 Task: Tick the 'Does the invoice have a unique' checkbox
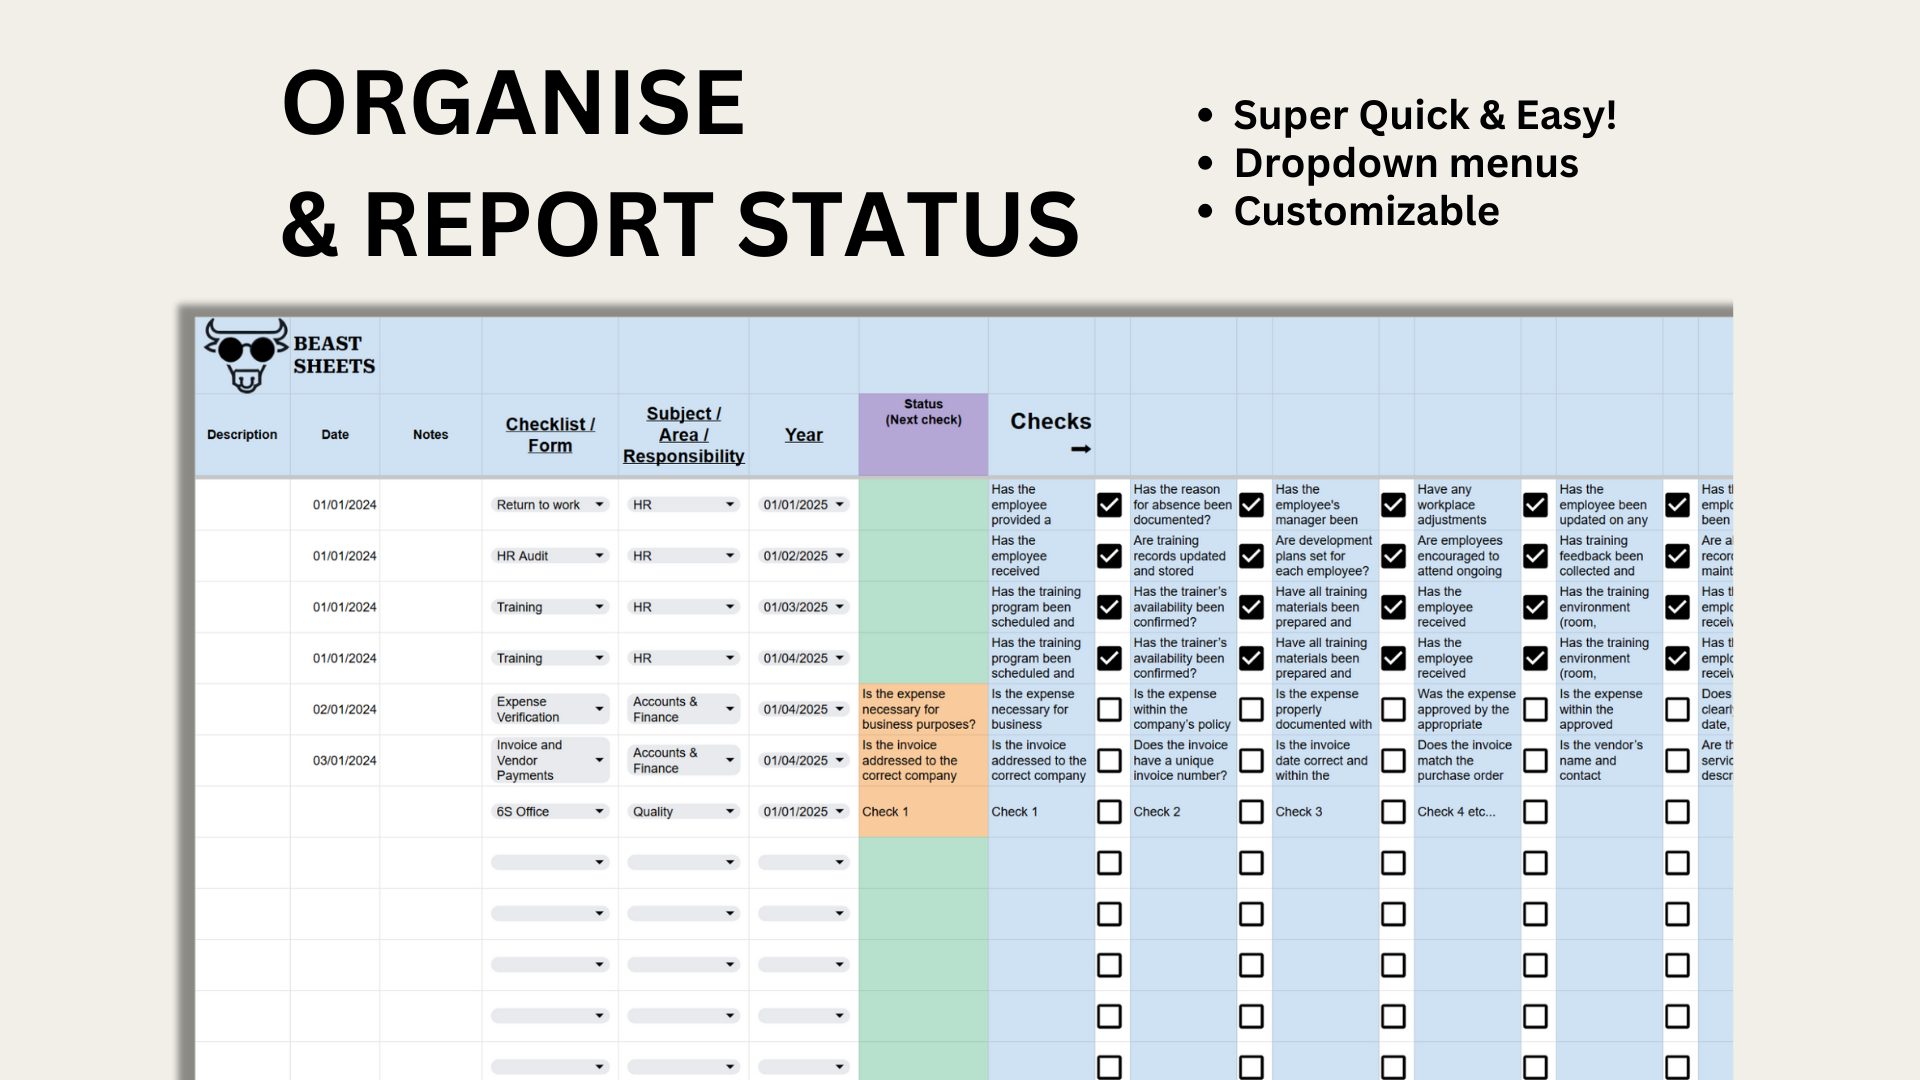click(1251, 761)
